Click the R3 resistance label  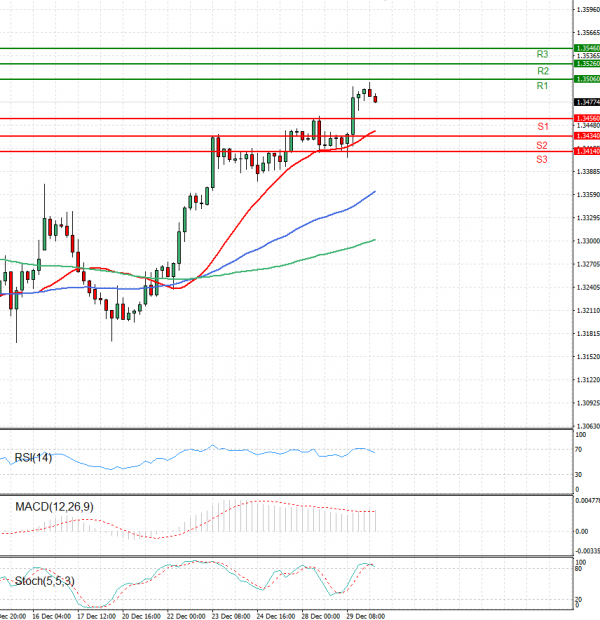[x=542, y=54]
